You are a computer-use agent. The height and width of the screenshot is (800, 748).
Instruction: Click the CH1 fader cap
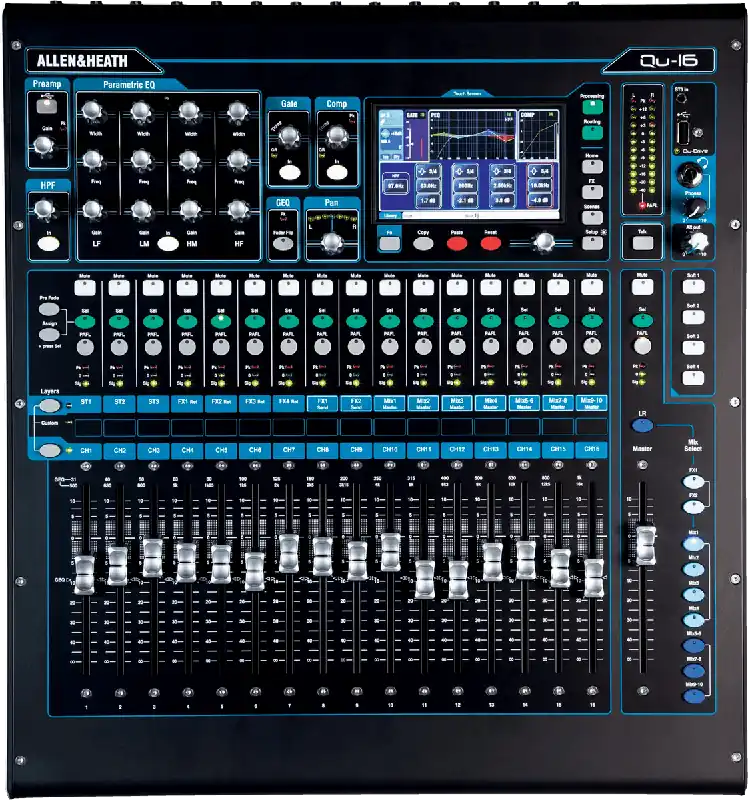(84, 575)
